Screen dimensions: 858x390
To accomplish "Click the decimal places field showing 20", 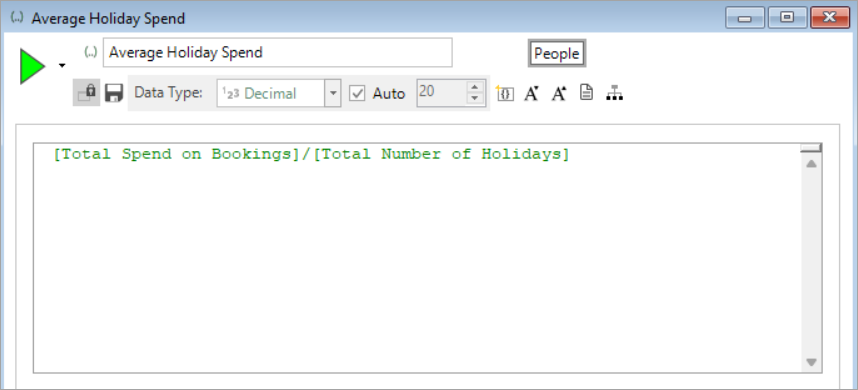I will click(442, 93).
